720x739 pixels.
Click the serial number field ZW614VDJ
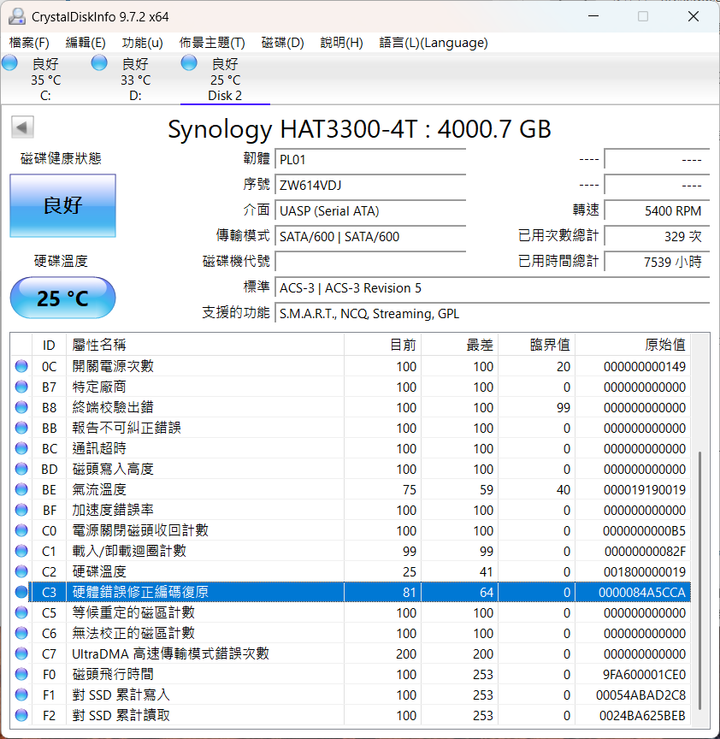tap(369, 185)
